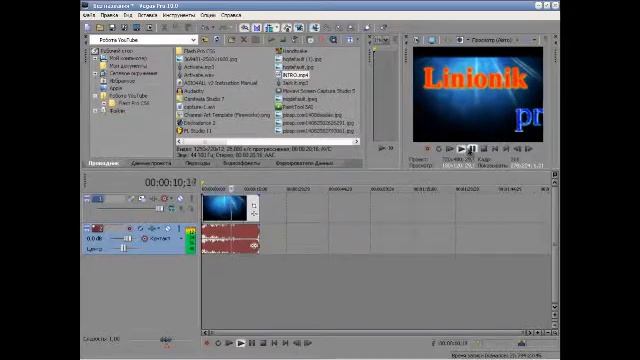This screenshot has width=640, height=360.
Task: Toggle Ignore Event Grouping
Action: [299, 28]
